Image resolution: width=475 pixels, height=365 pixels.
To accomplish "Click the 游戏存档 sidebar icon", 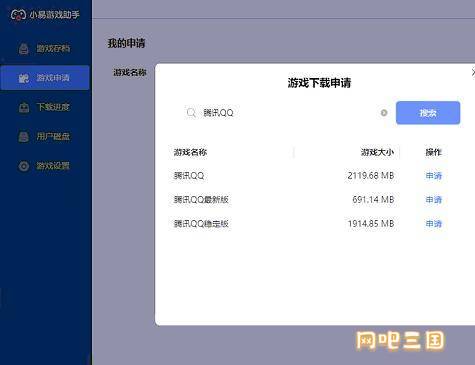I will pyautogui.click(x=24, y=49).
